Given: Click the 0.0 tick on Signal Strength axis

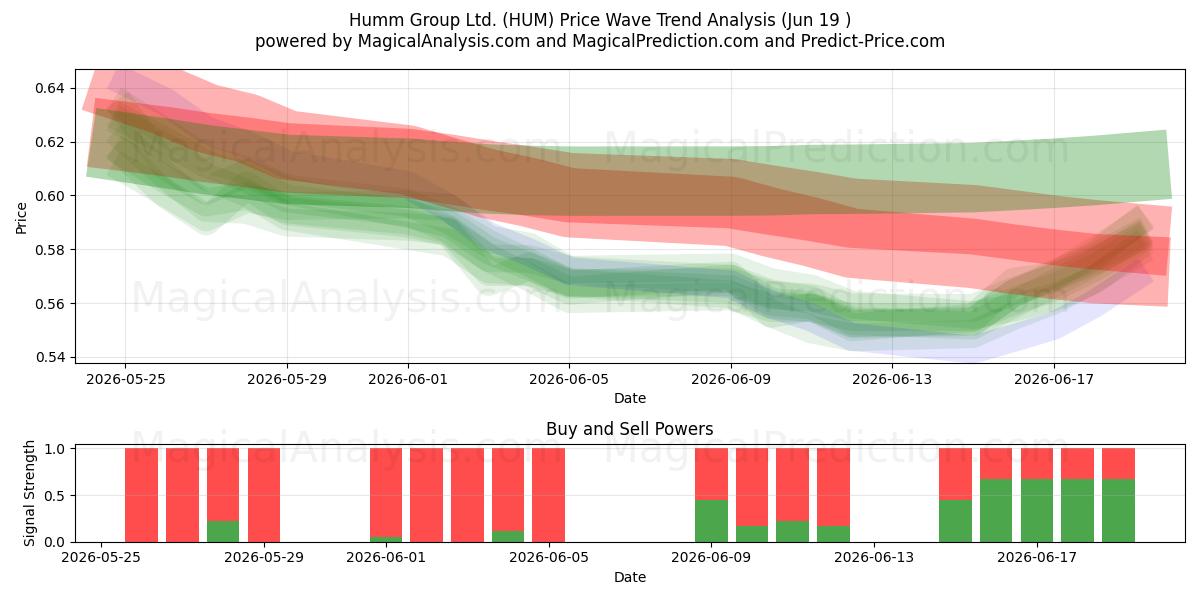Looking at the screenshot, I should click(57, 542).
